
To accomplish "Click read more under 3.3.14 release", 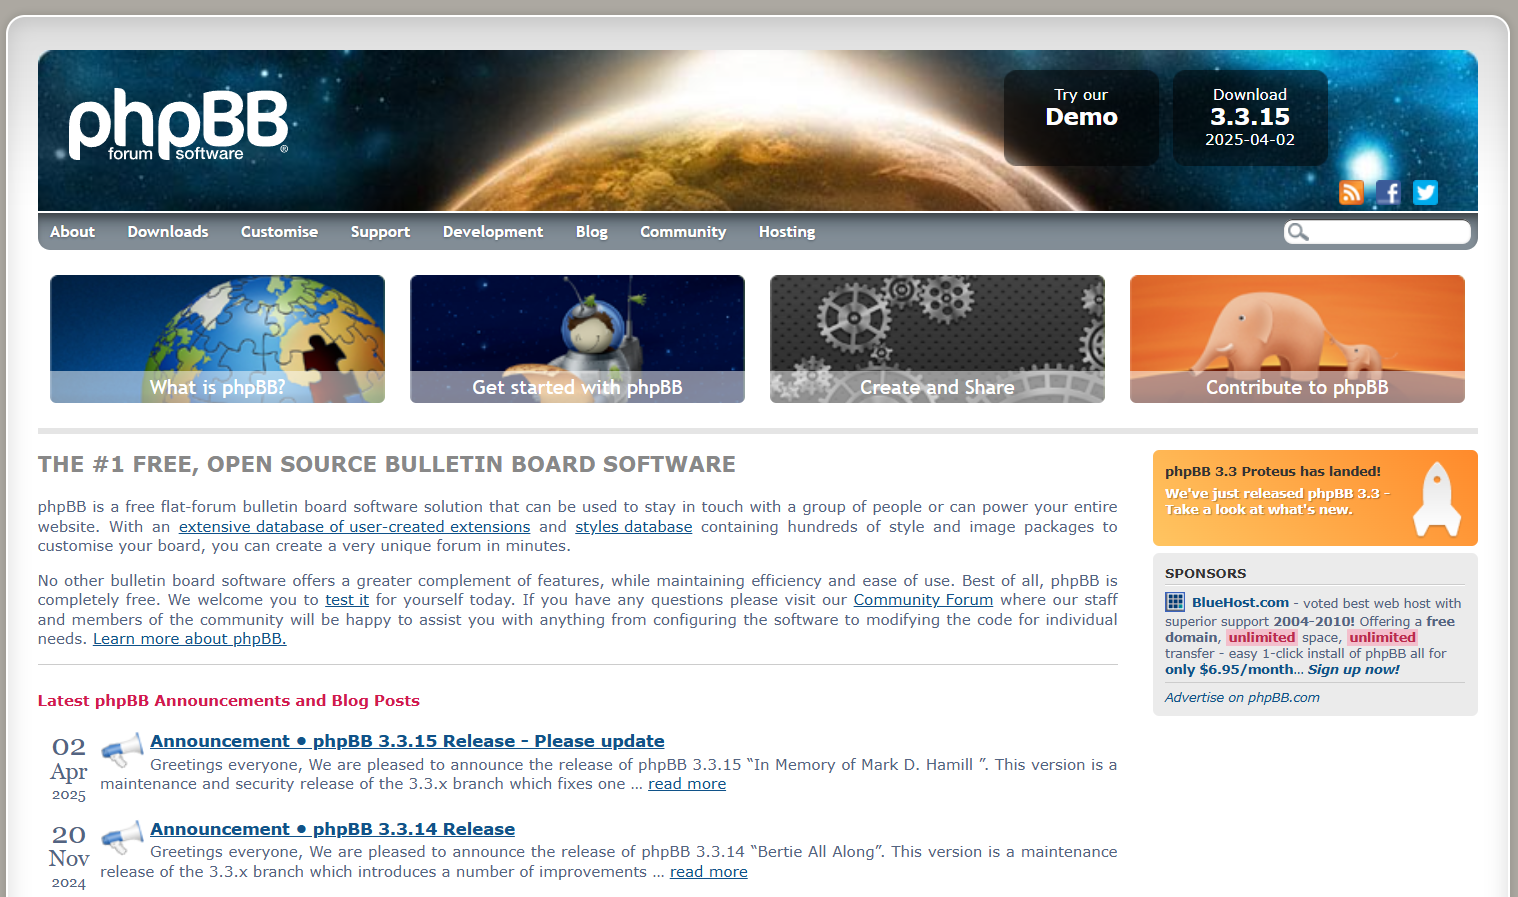I will coord(709,872).
